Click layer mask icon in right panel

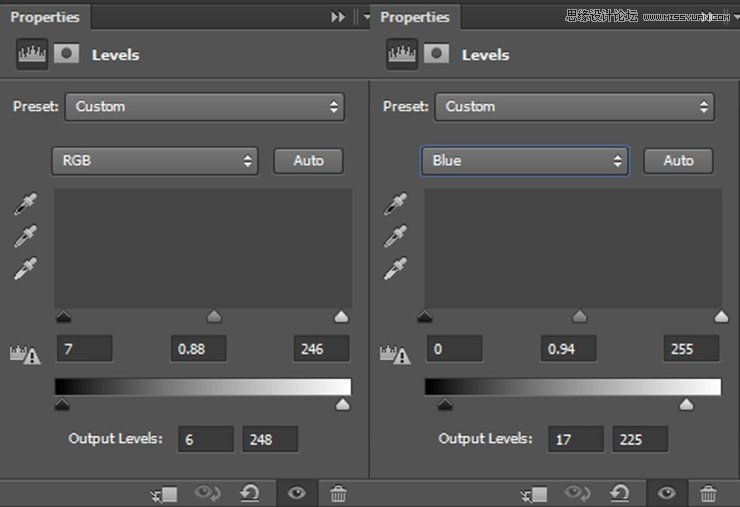437,54
